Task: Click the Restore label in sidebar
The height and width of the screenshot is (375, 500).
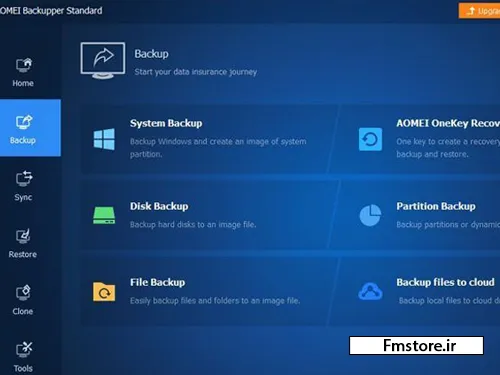Action: [23, 254]
